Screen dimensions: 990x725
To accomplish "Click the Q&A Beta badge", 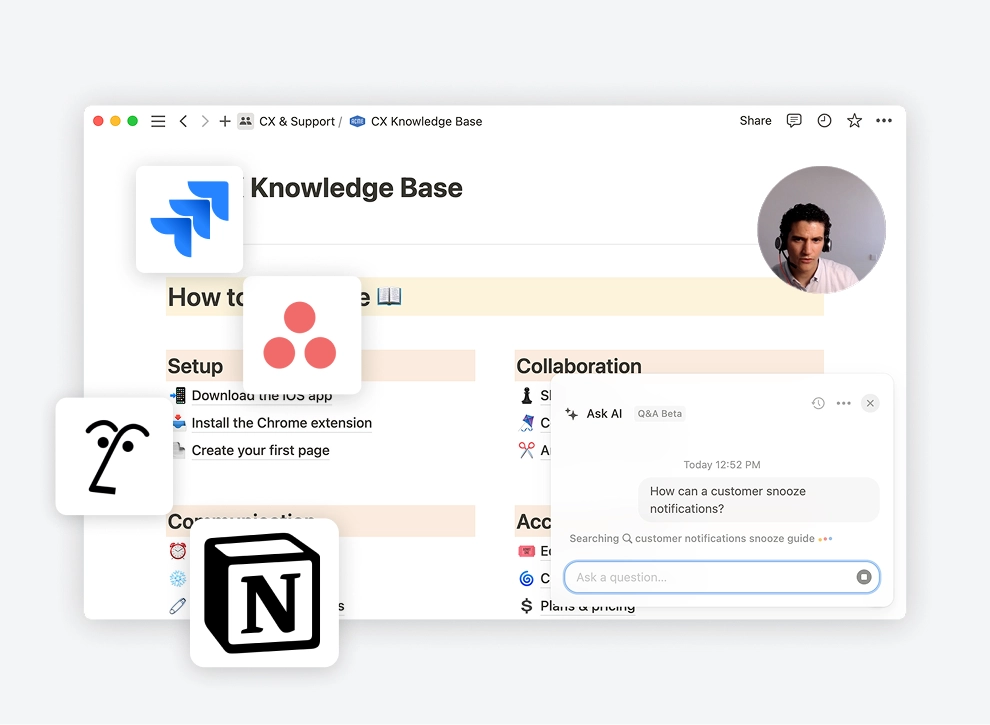I will coord(660,414).
